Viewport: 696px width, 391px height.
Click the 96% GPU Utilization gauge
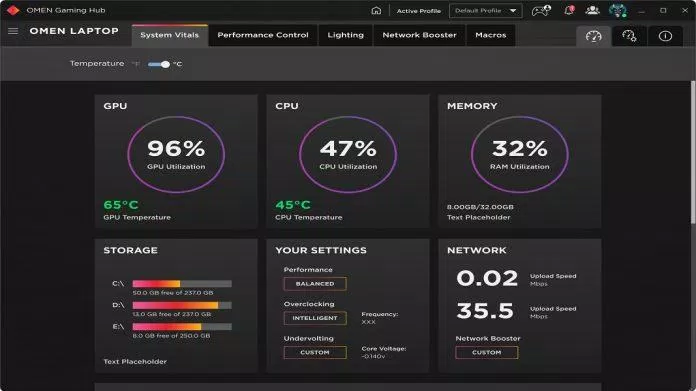point(176,154)
